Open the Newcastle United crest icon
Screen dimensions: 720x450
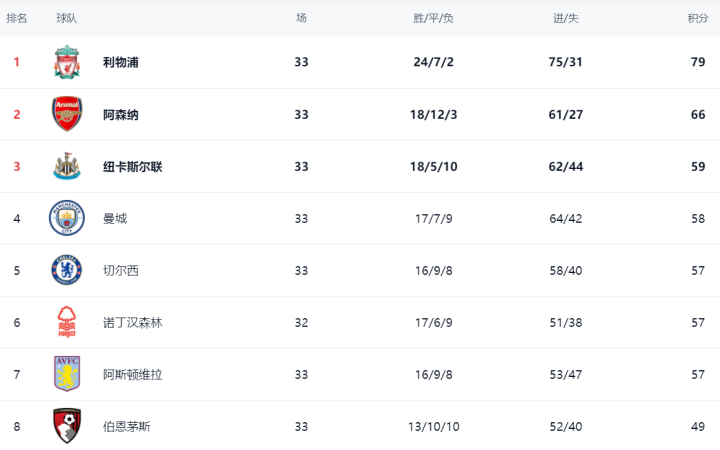67,166
